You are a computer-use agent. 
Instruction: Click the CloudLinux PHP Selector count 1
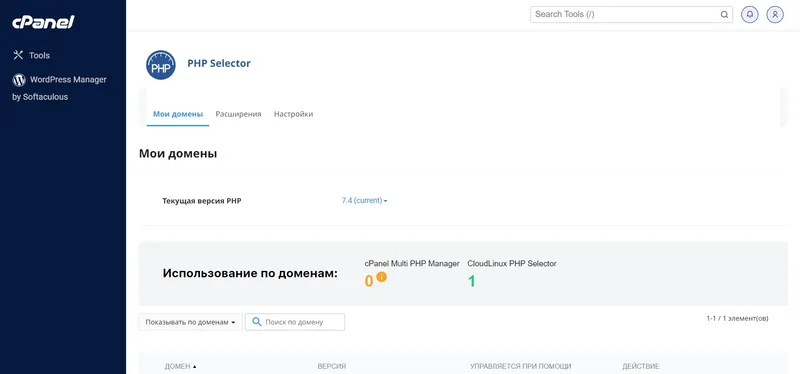click(x=471, y=281)
